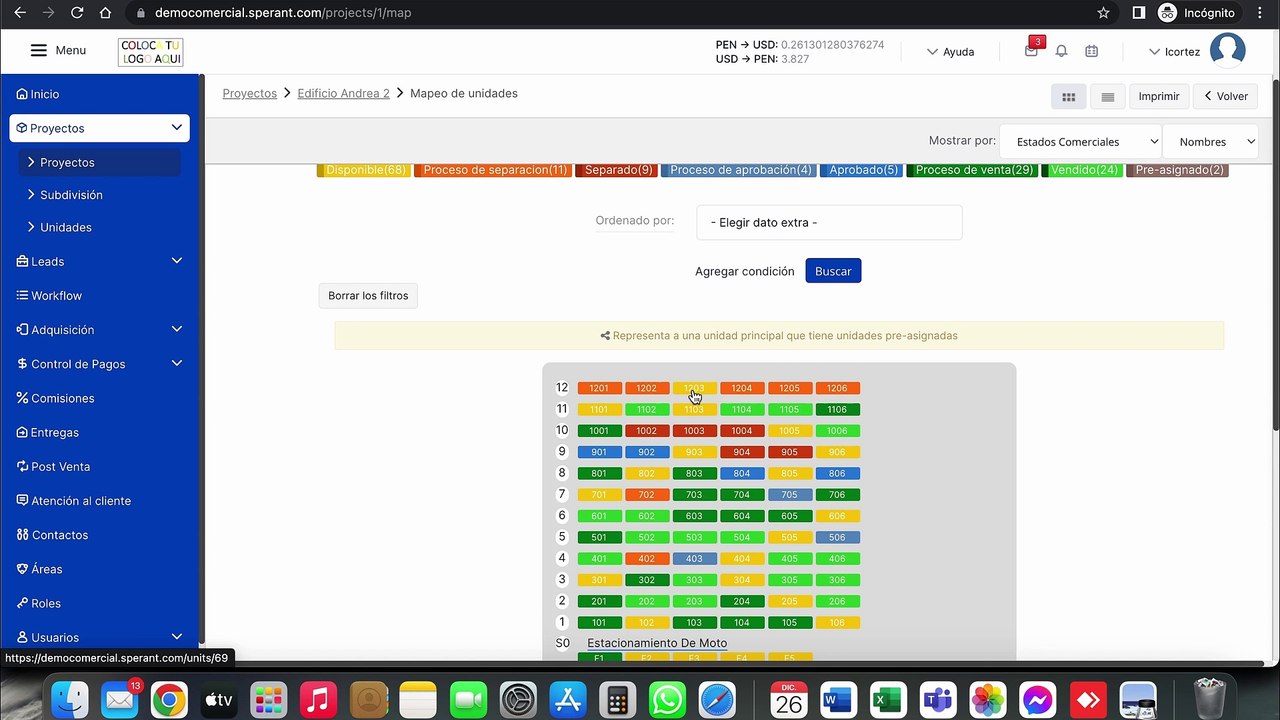Viewport: 1280px width, 720px height.
Task: Select unit 705 on the map
Action: [x=790, y=495]
